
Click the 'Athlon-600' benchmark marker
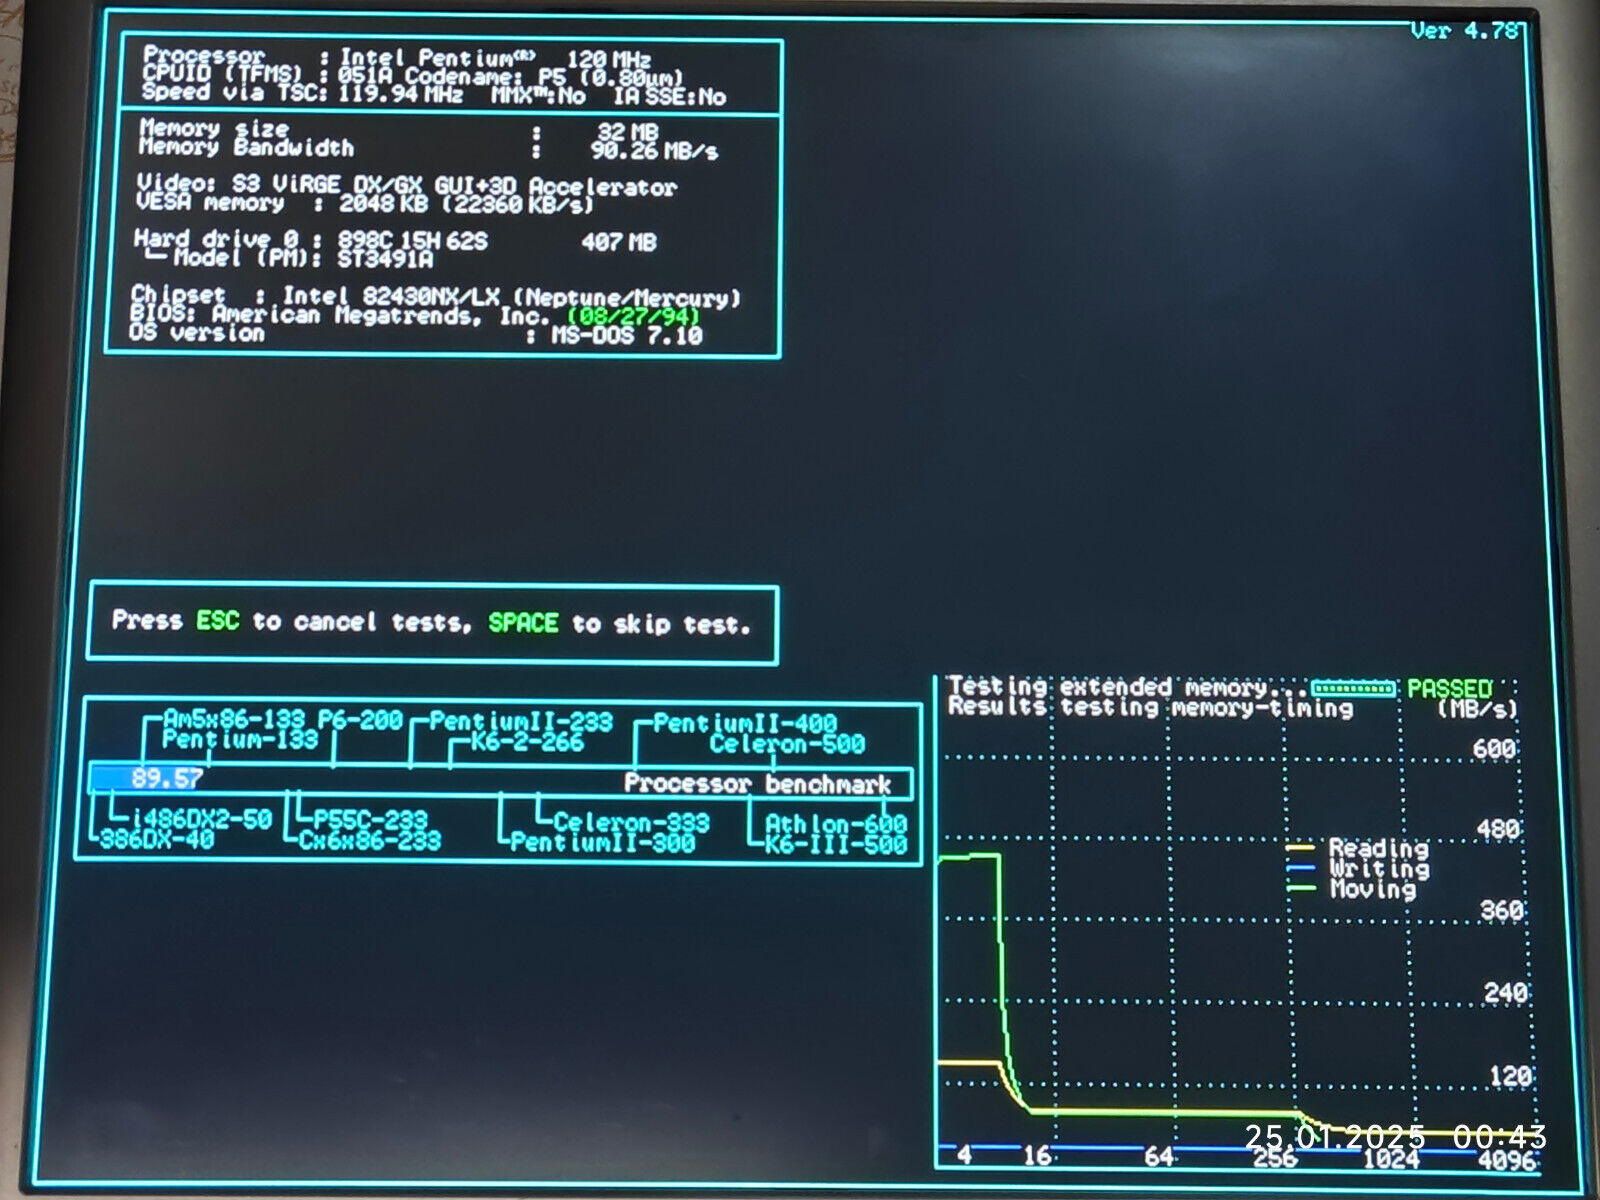[x=836, y=825]
